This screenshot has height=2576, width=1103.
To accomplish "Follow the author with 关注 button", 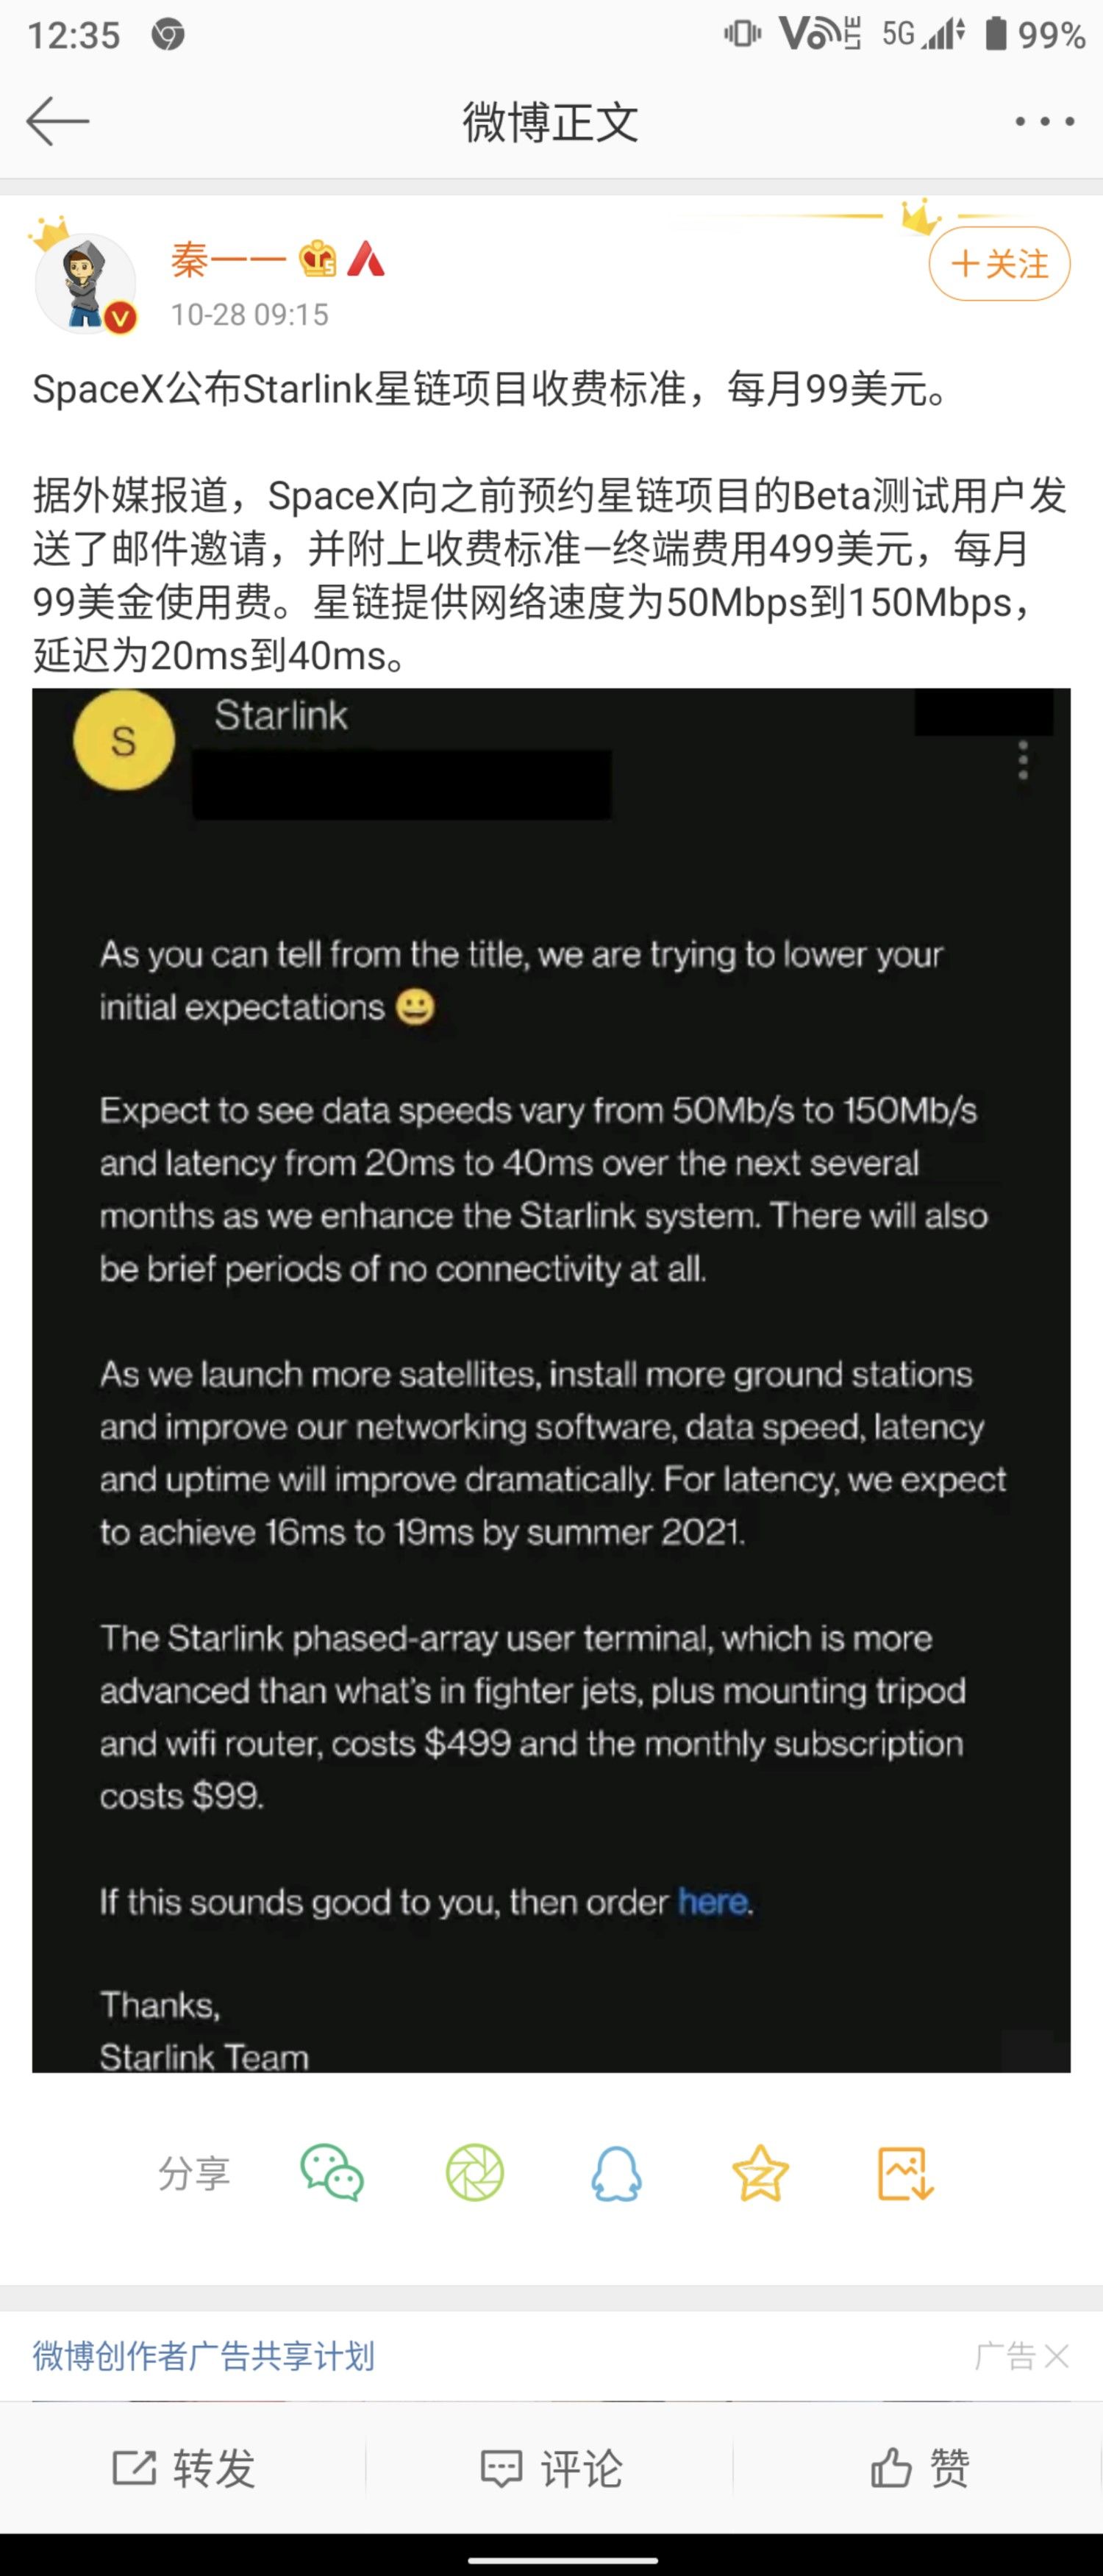I will (999, 264).
